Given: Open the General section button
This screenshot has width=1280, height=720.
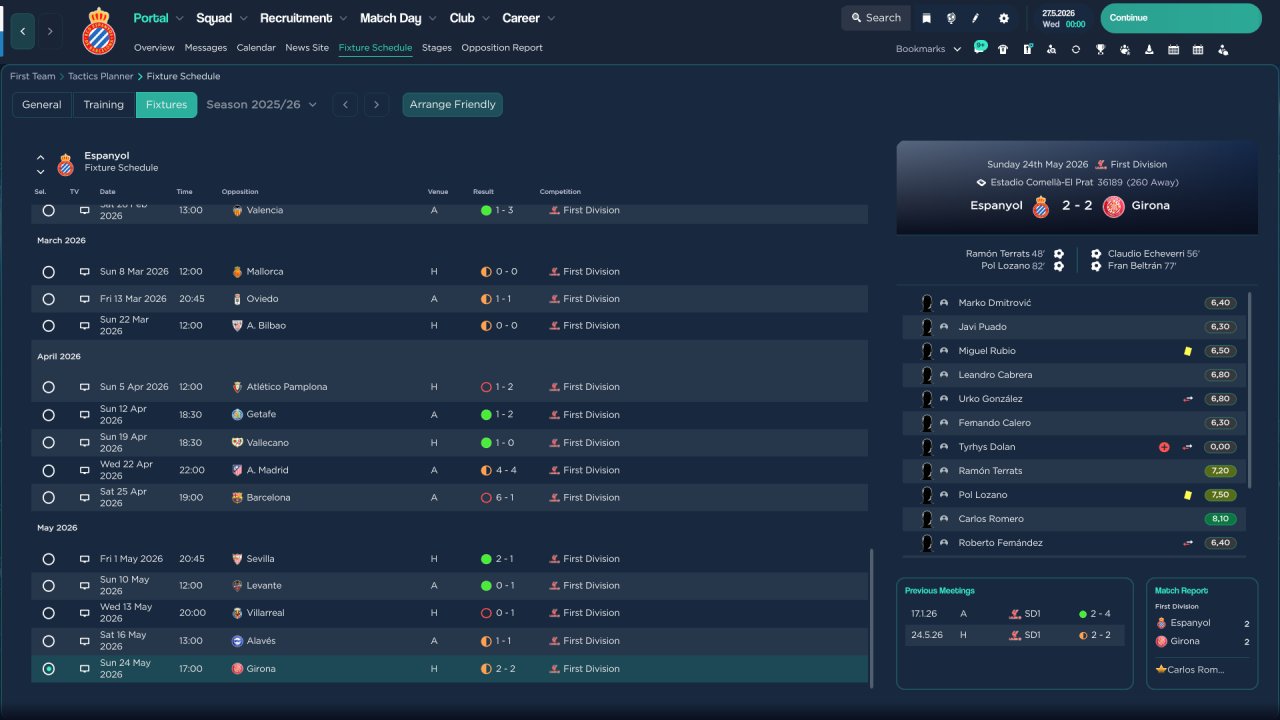Looking at the screenshot, I should pos(42,105).
